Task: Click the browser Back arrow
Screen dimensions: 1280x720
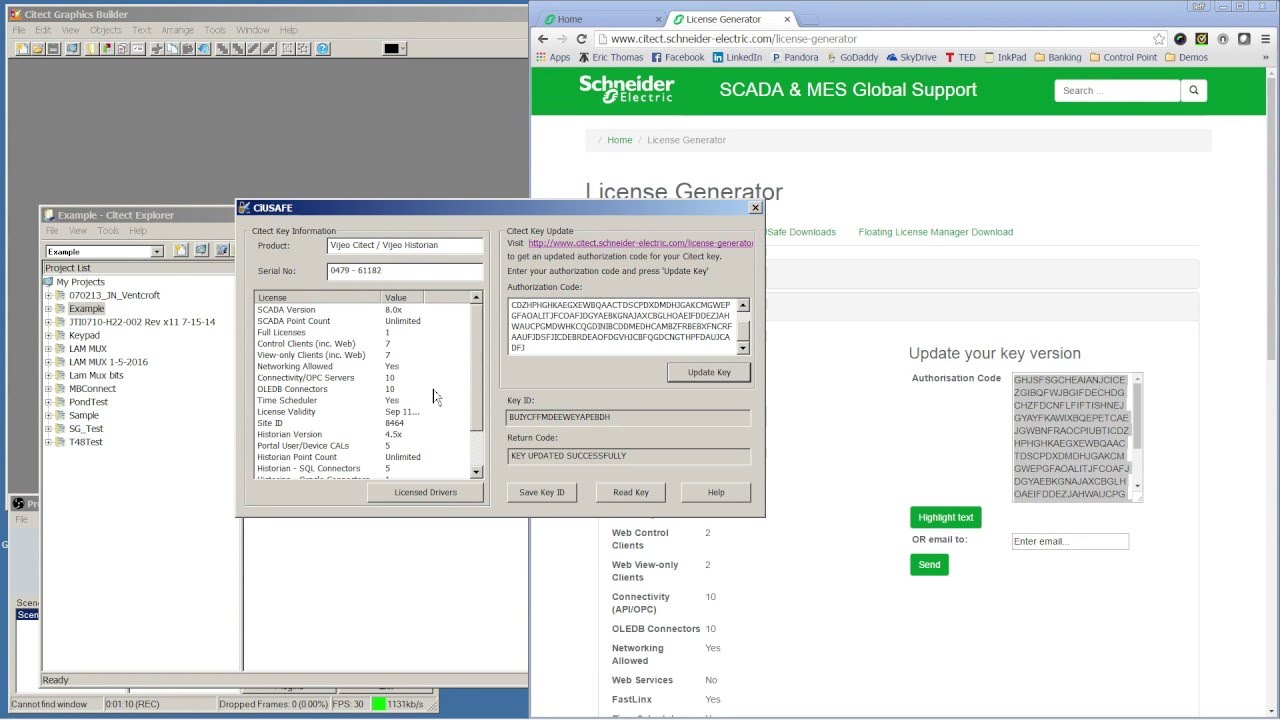Action: (542, 39)
